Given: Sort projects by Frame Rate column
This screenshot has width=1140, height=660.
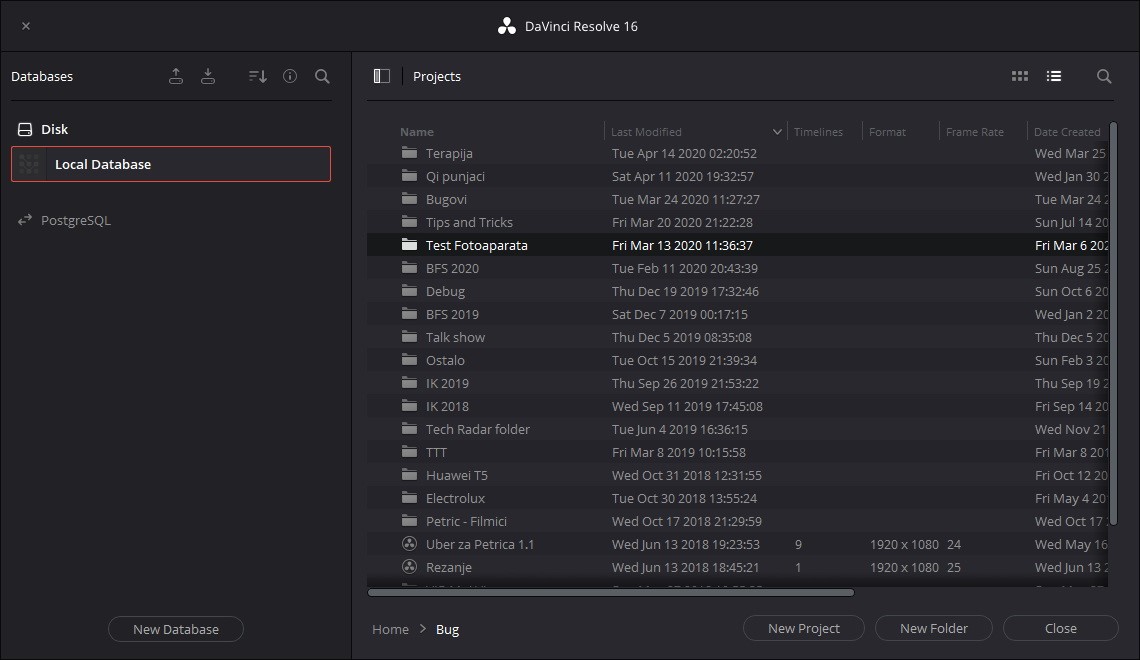Looking at the screenshot, I should (974, 132).
